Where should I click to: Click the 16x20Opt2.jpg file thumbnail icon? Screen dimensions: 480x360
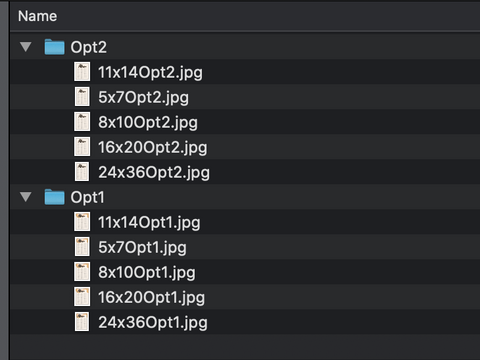(x=82, y=147)
